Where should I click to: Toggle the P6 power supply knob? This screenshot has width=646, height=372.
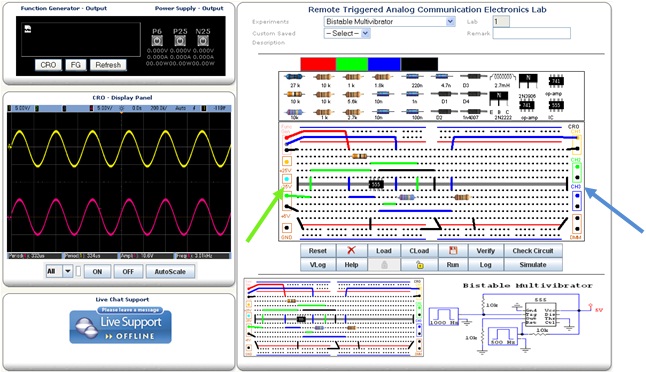[x=157, y=40]
